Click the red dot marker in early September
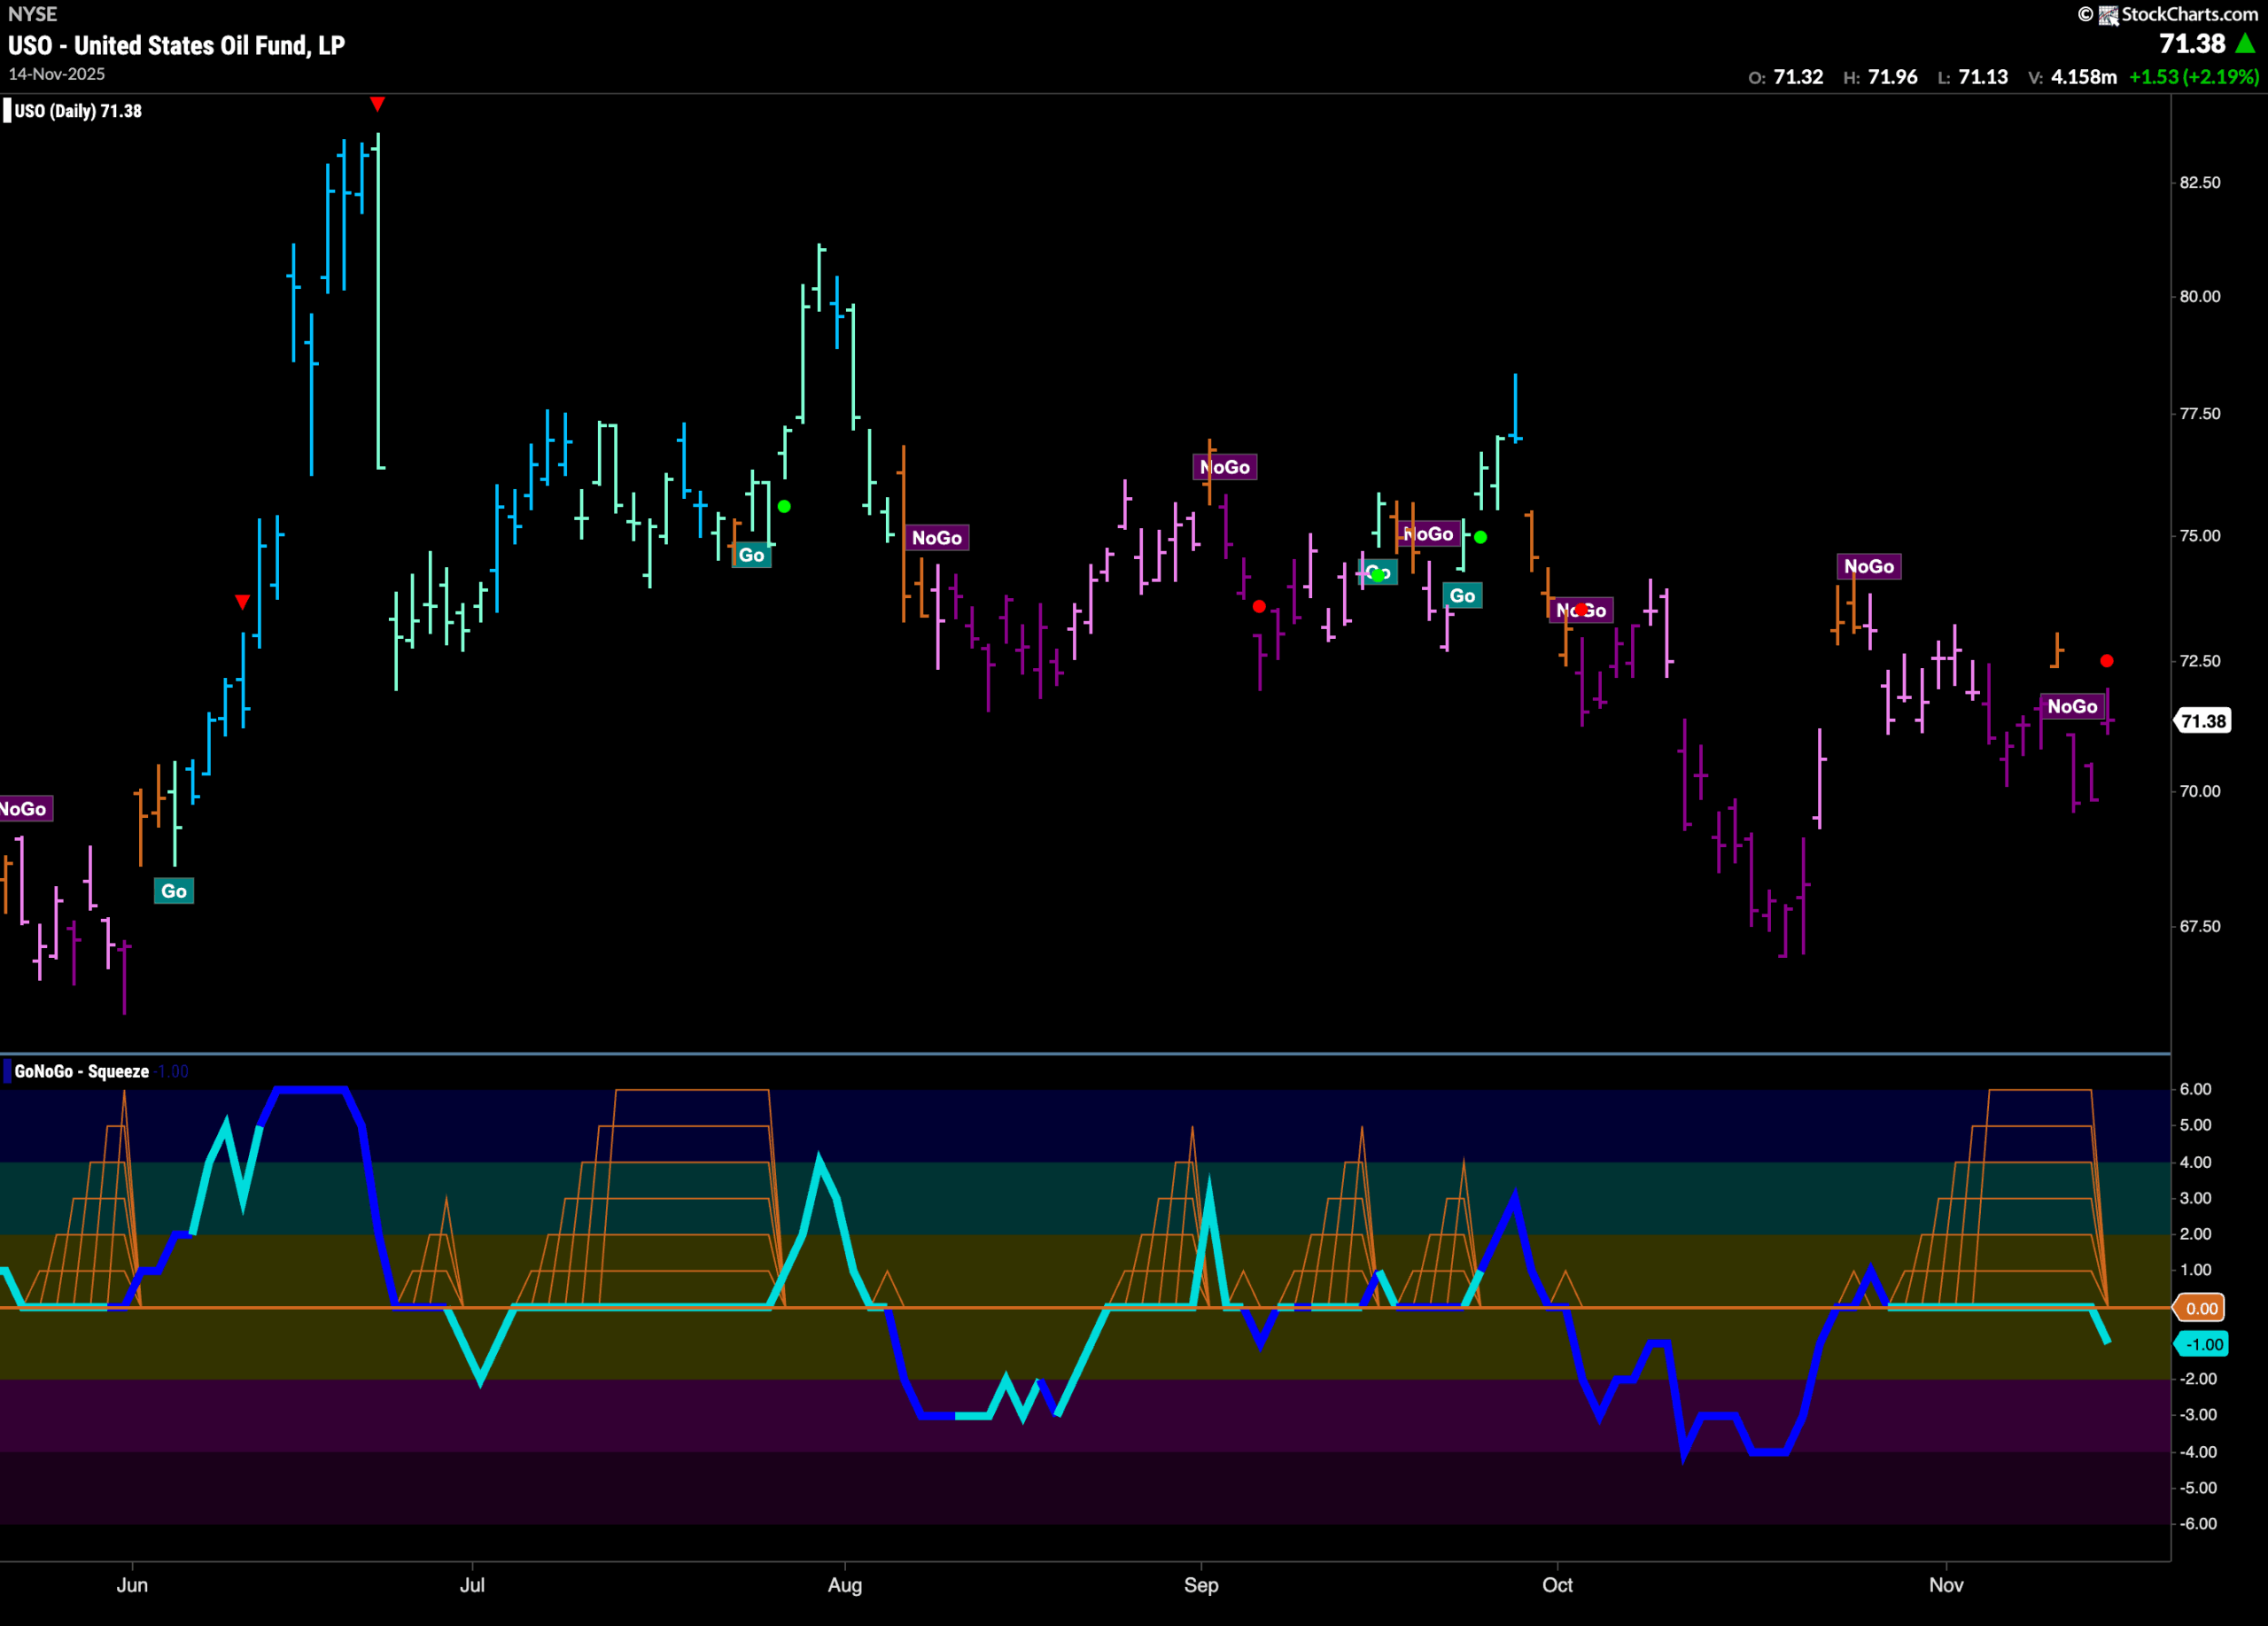Viewport: 2268px width, 1626px height. [1259, 606]
